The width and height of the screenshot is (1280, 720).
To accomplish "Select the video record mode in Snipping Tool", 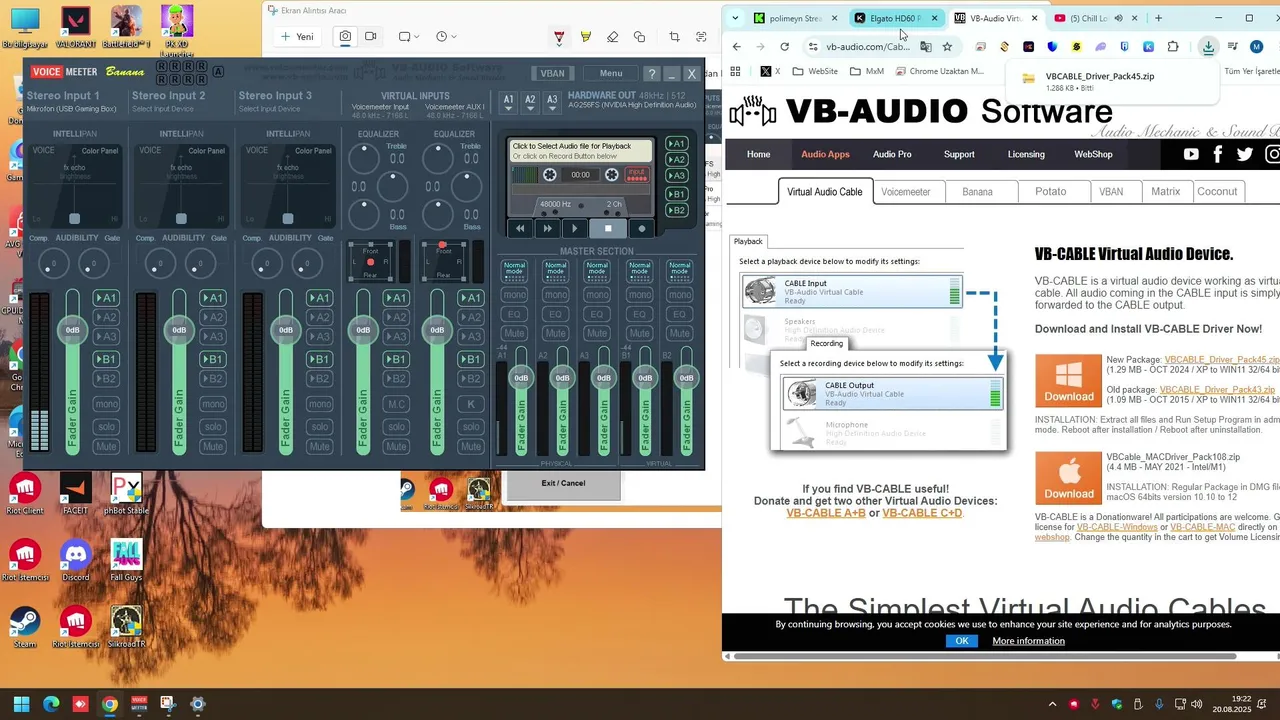I will tap(370, 36).
